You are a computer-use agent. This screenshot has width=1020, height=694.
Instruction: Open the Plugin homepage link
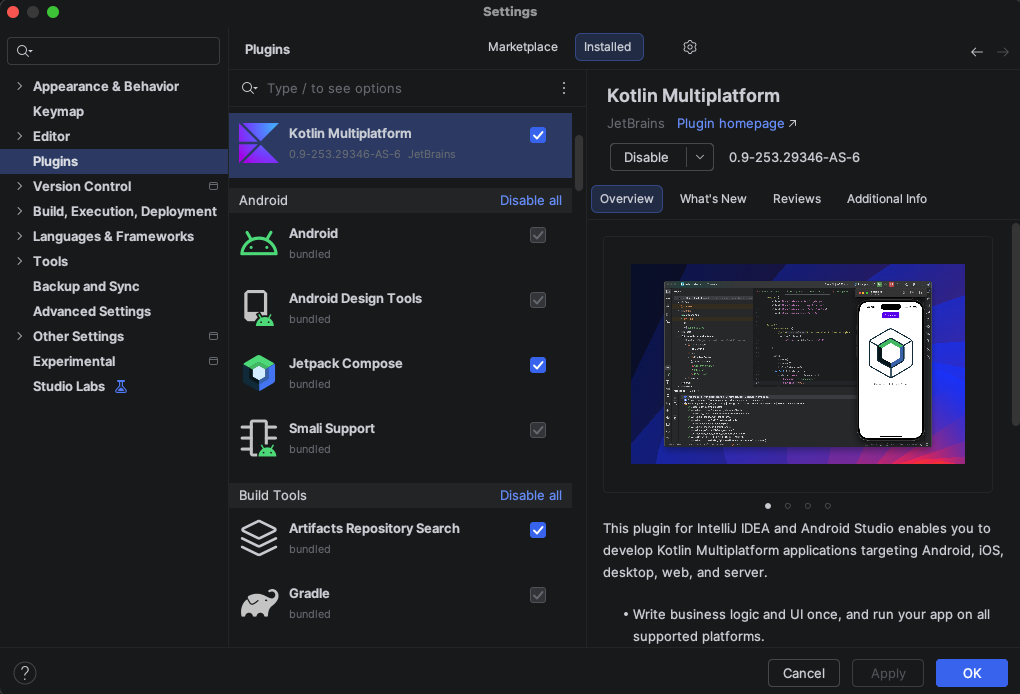(x=736, y=124)
